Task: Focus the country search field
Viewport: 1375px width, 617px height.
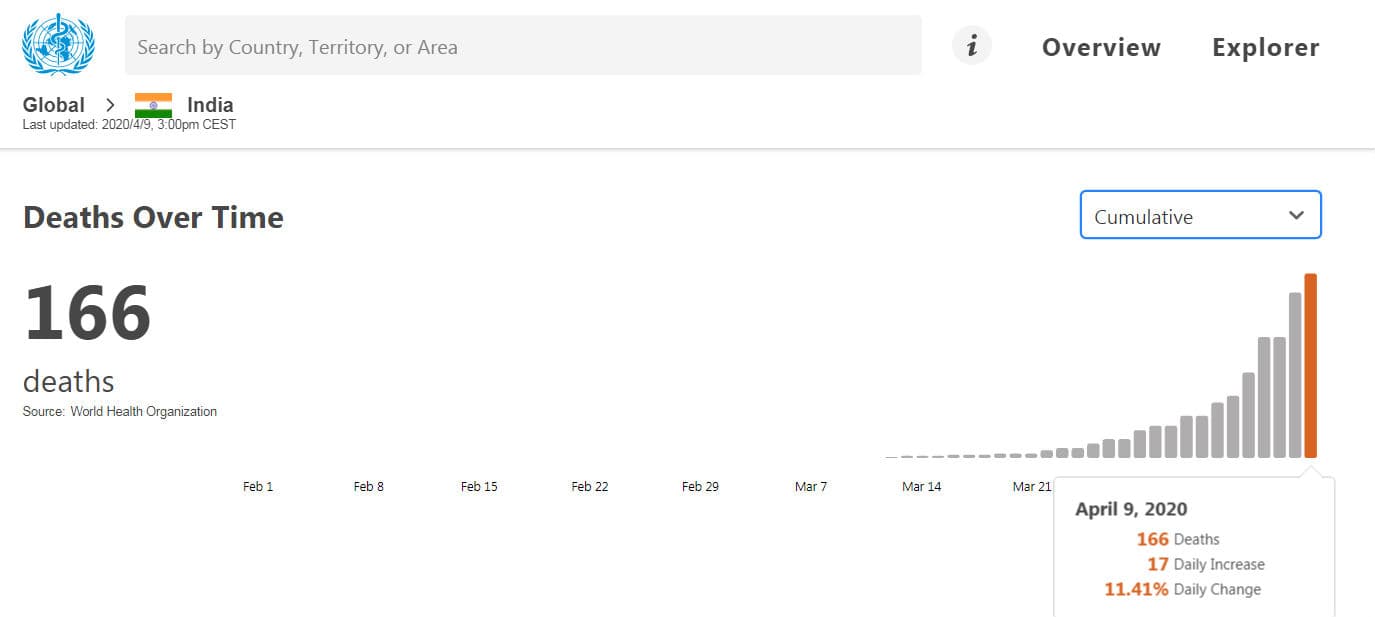Action: [522, 46]
